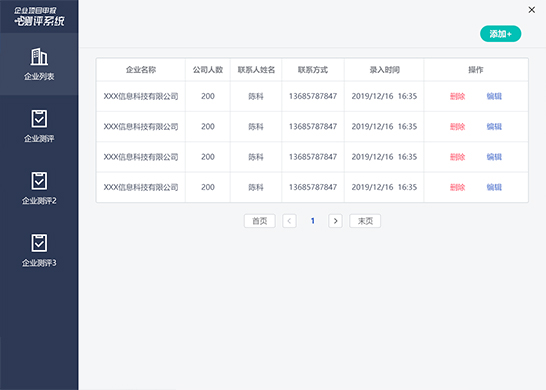Select the 企业测评2 sidebar label
546x390 pixels.
coord(39,201)
